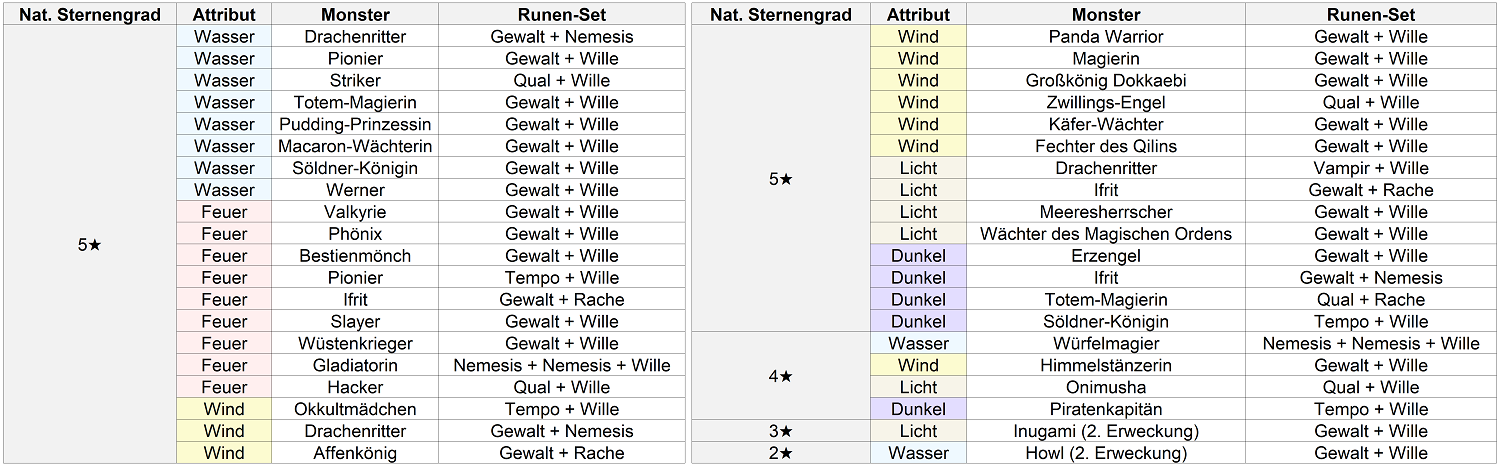1500x466 pixels.
Task: Click the yellow Wind cell beside Himmelstänzerin
Action: pyautogui.click(x=918, y=366)
